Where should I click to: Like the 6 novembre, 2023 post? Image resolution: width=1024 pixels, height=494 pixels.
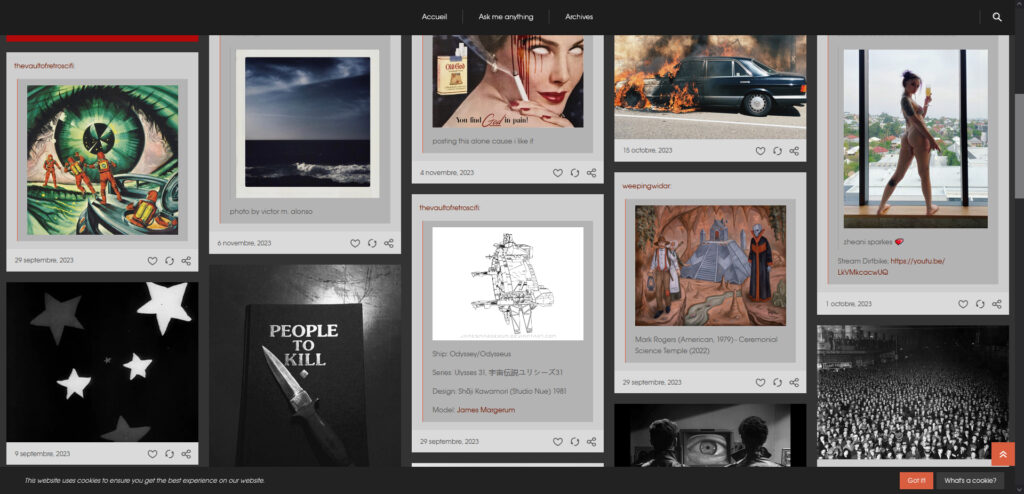coord(355,243)
